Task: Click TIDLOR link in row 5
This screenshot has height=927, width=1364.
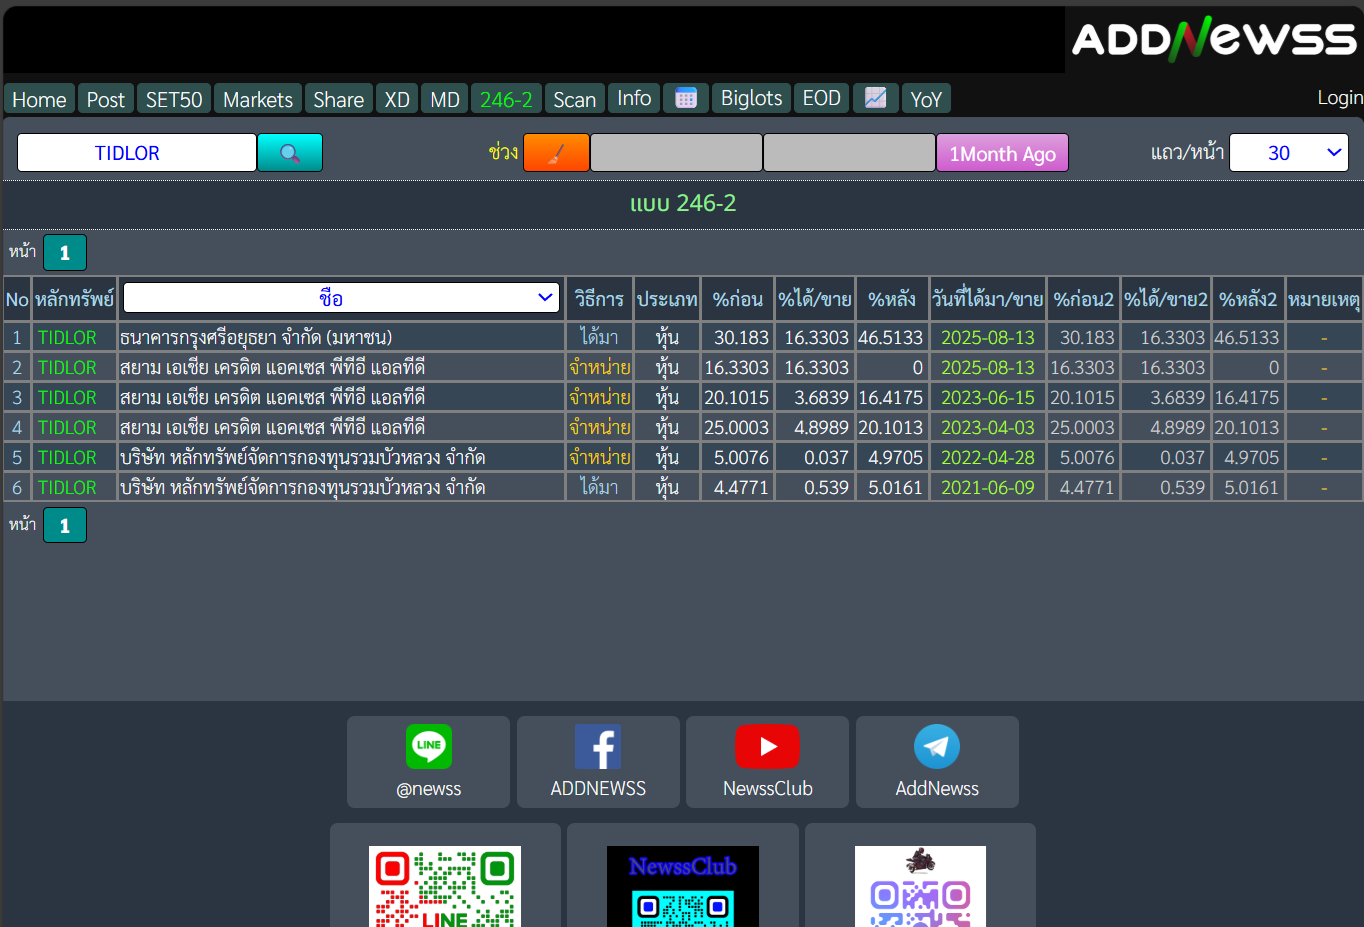Action: [67, 457]
